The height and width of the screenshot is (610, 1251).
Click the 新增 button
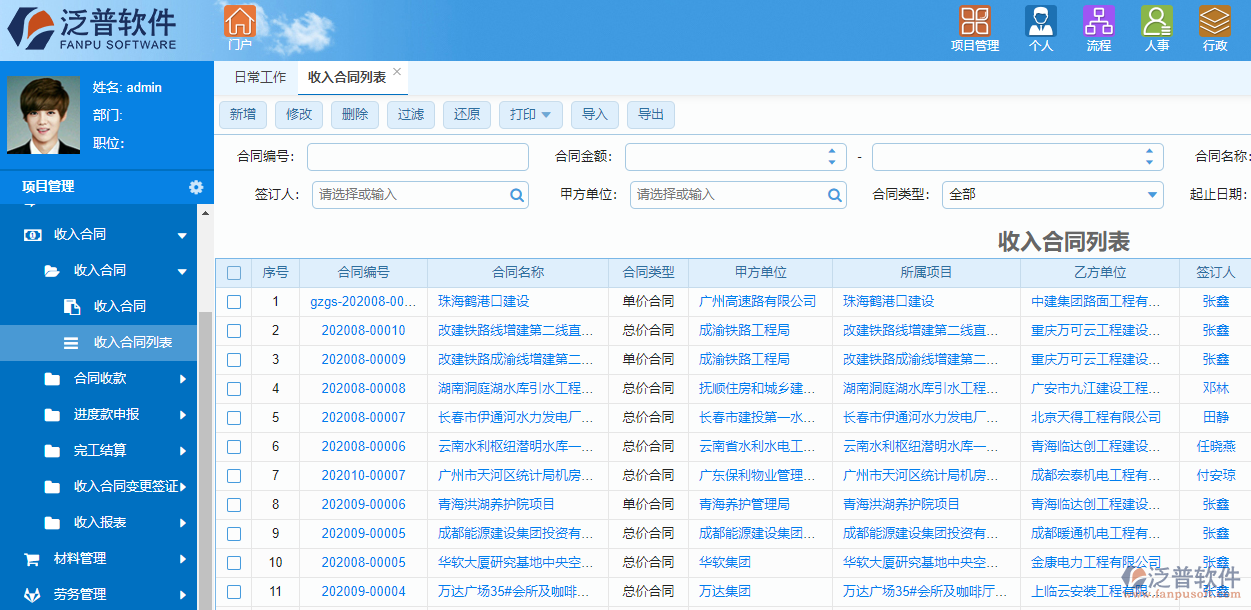242,114
